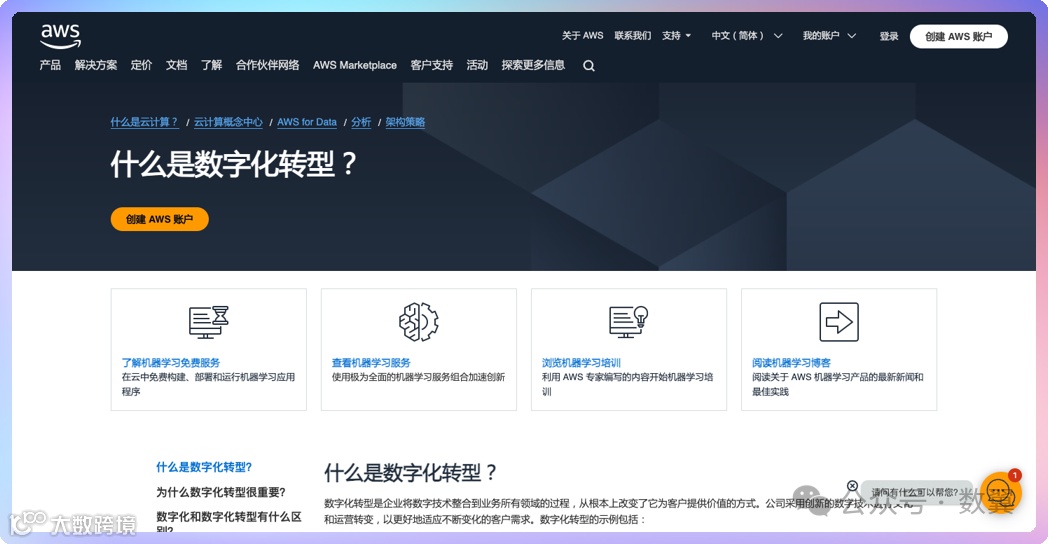Expand the 我的账户 dropdown
This screenshot has width=1048, height=544.
[829, 35]
